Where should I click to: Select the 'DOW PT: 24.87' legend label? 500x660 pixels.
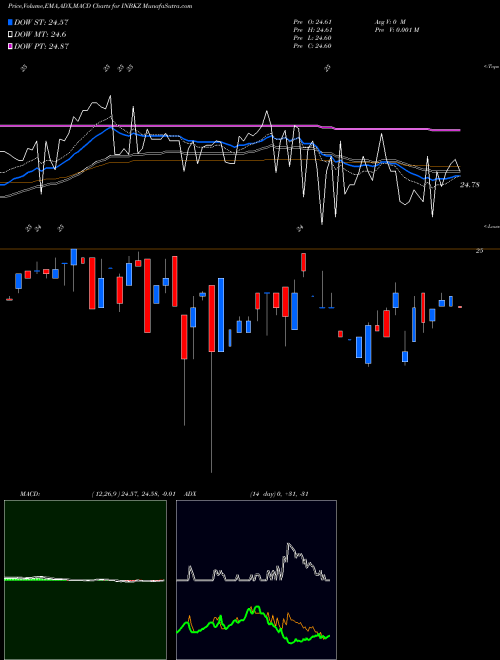coord(41,46)
